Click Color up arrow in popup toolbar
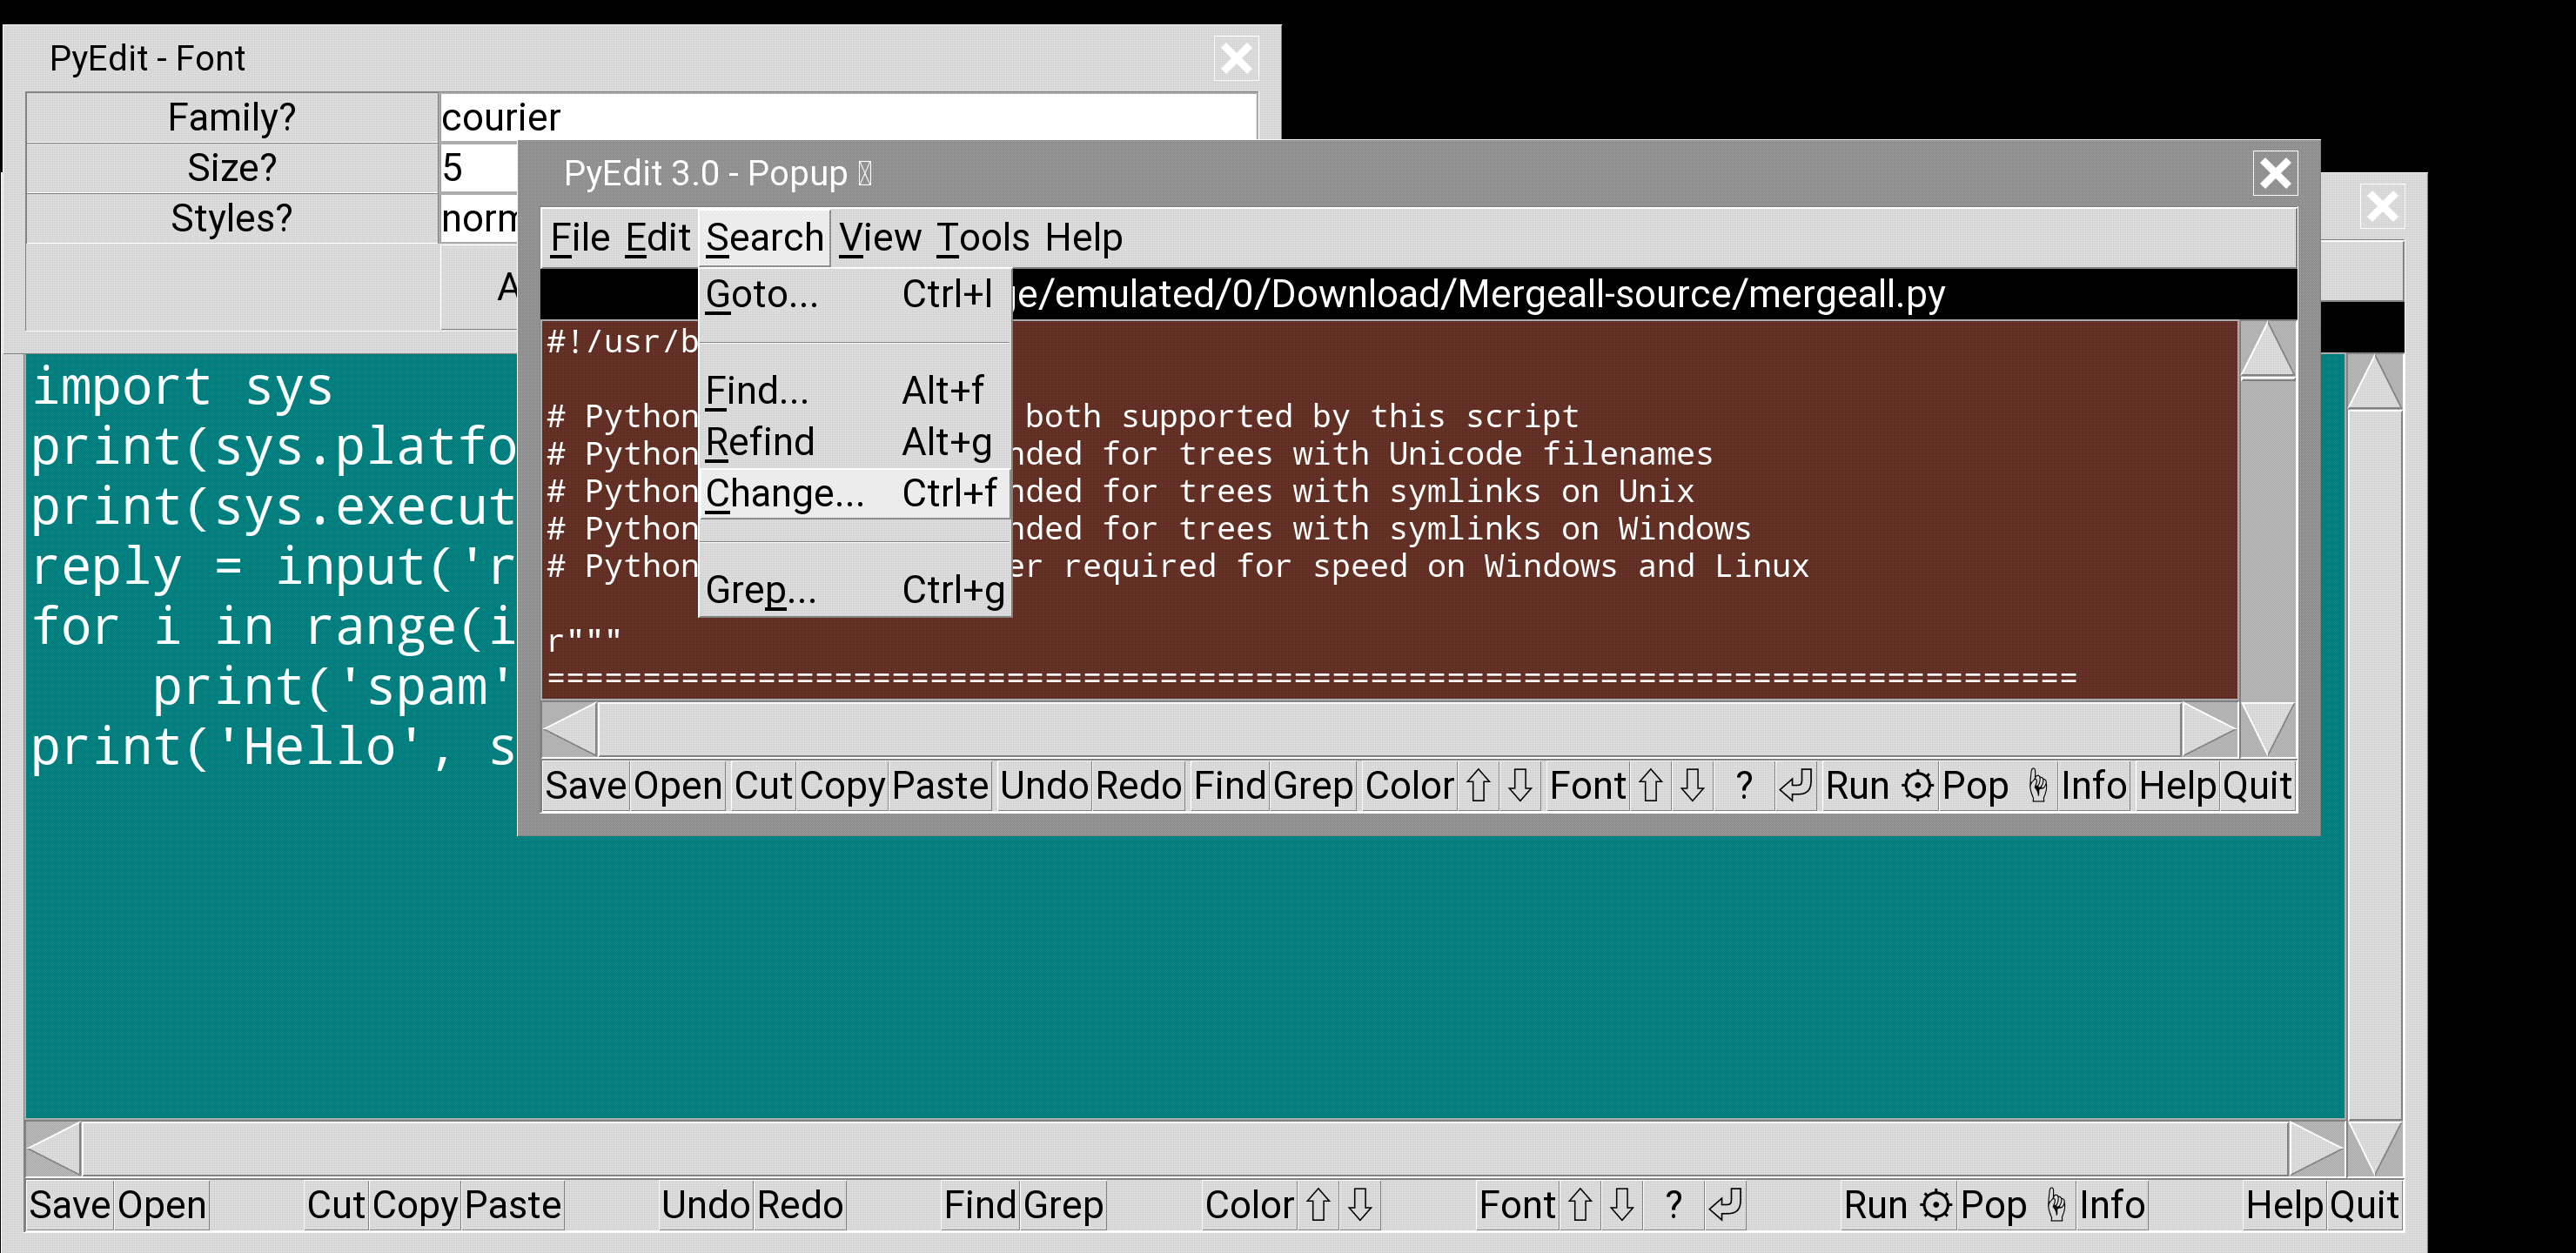The height and width of the screenshot is (1253, 2576). pyautogui.click(x=1478, y=786)
